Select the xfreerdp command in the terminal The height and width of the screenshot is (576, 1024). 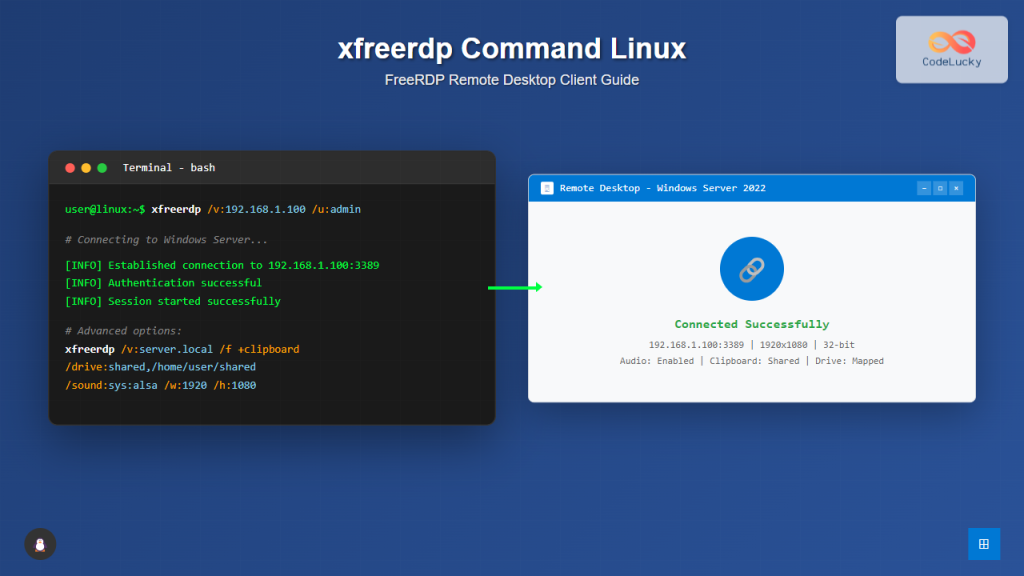tap(176, 209)
